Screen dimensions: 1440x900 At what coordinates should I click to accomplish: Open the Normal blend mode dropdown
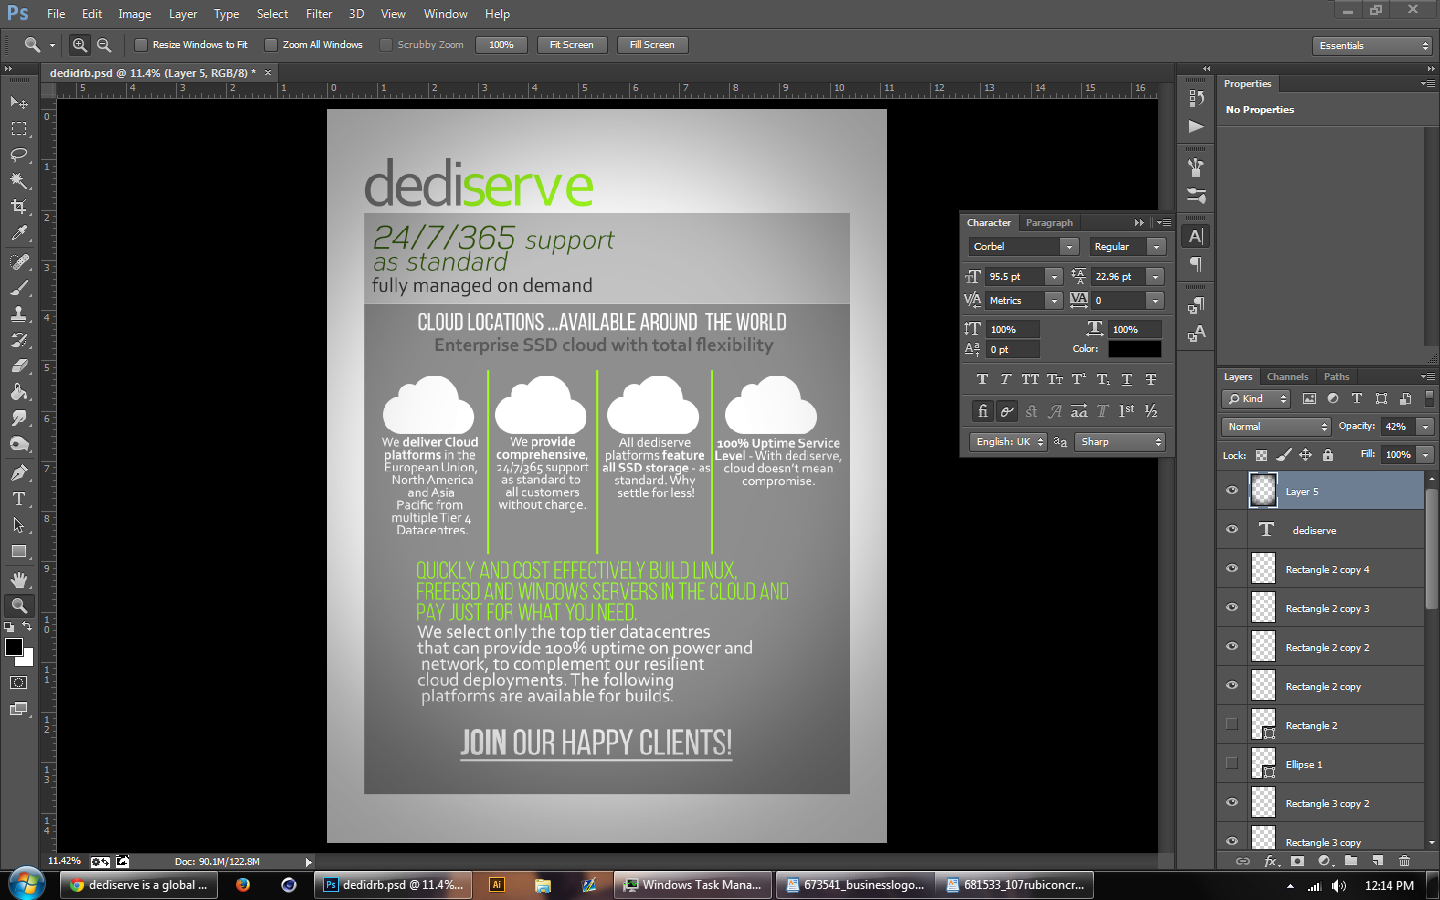1276,427
